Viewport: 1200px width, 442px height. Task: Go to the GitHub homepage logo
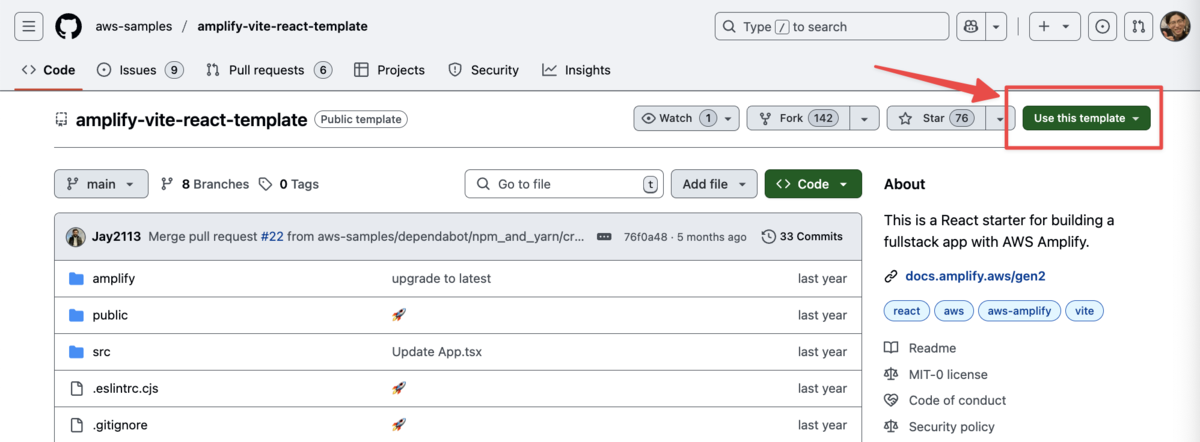point(68,26)
